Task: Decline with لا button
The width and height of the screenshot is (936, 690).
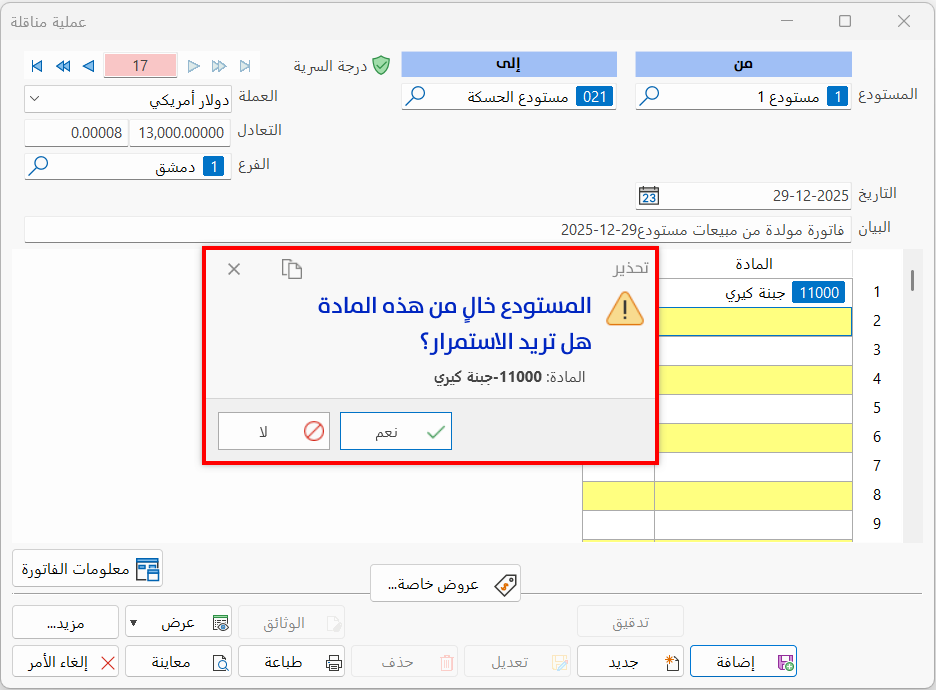Action: coord(274,431)
